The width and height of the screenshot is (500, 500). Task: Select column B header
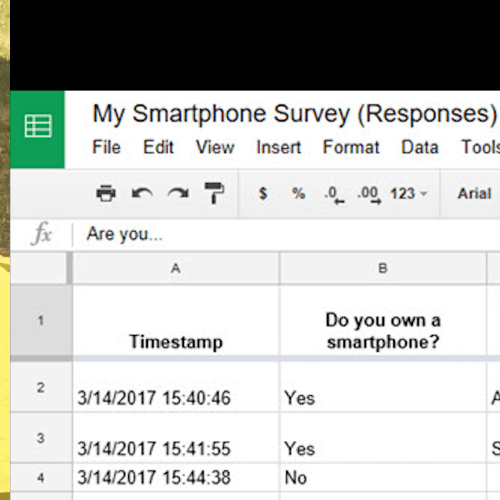(383, 268)
